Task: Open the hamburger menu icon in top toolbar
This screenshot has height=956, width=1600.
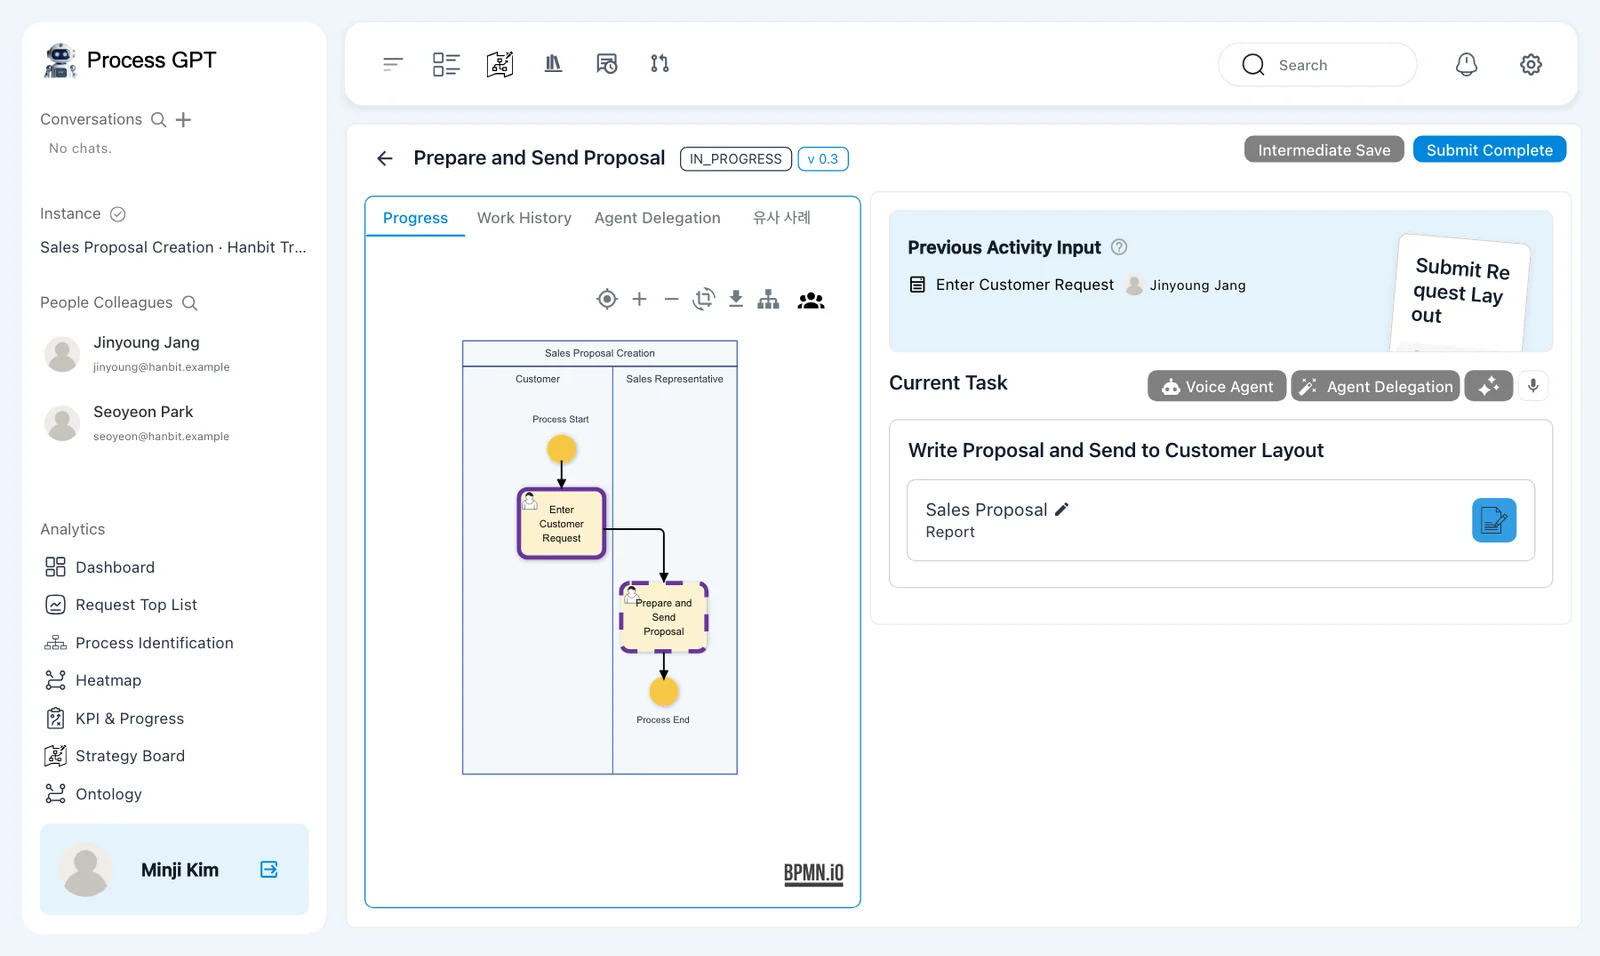Action: (393, 64)
